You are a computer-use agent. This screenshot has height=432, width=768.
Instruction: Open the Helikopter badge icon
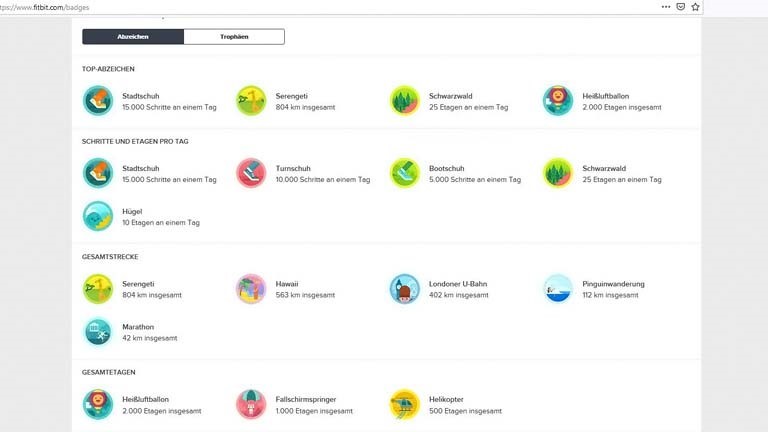405,405
